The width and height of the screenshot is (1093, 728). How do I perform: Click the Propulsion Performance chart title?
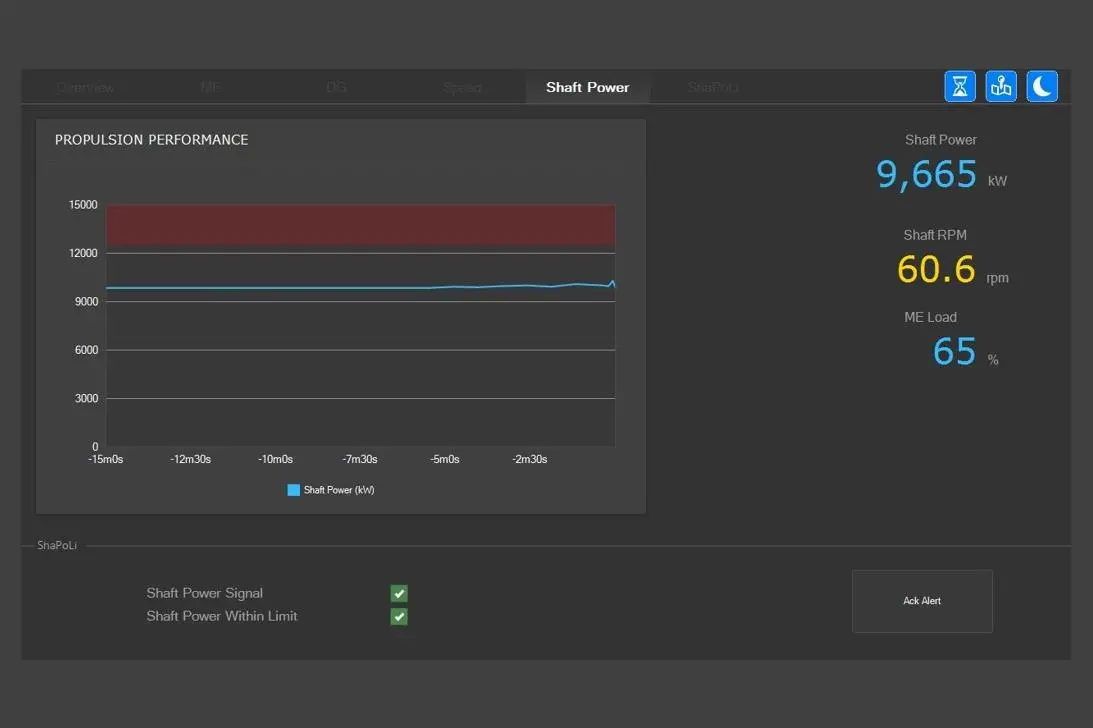tap(151, 140)
